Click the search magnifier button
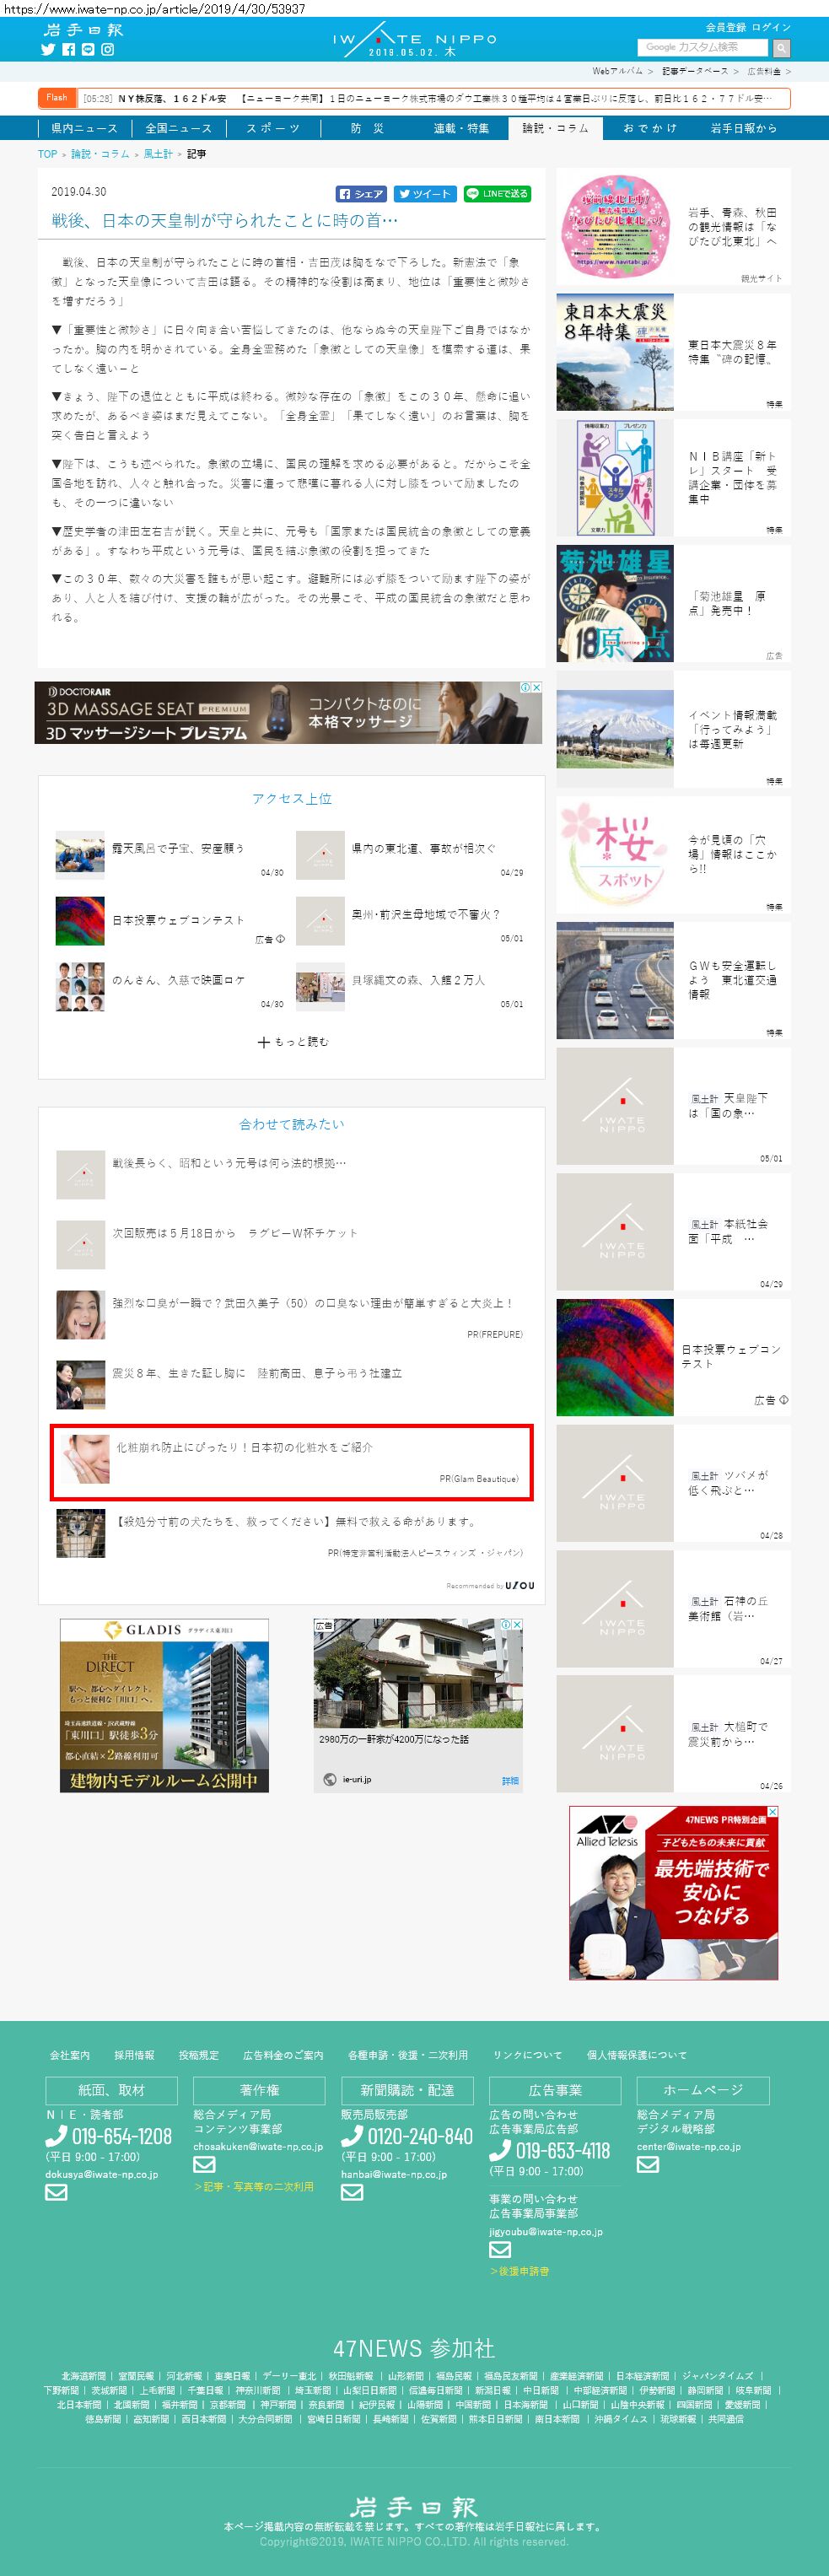The image size is (829, 2576). (x=781, y=47)
